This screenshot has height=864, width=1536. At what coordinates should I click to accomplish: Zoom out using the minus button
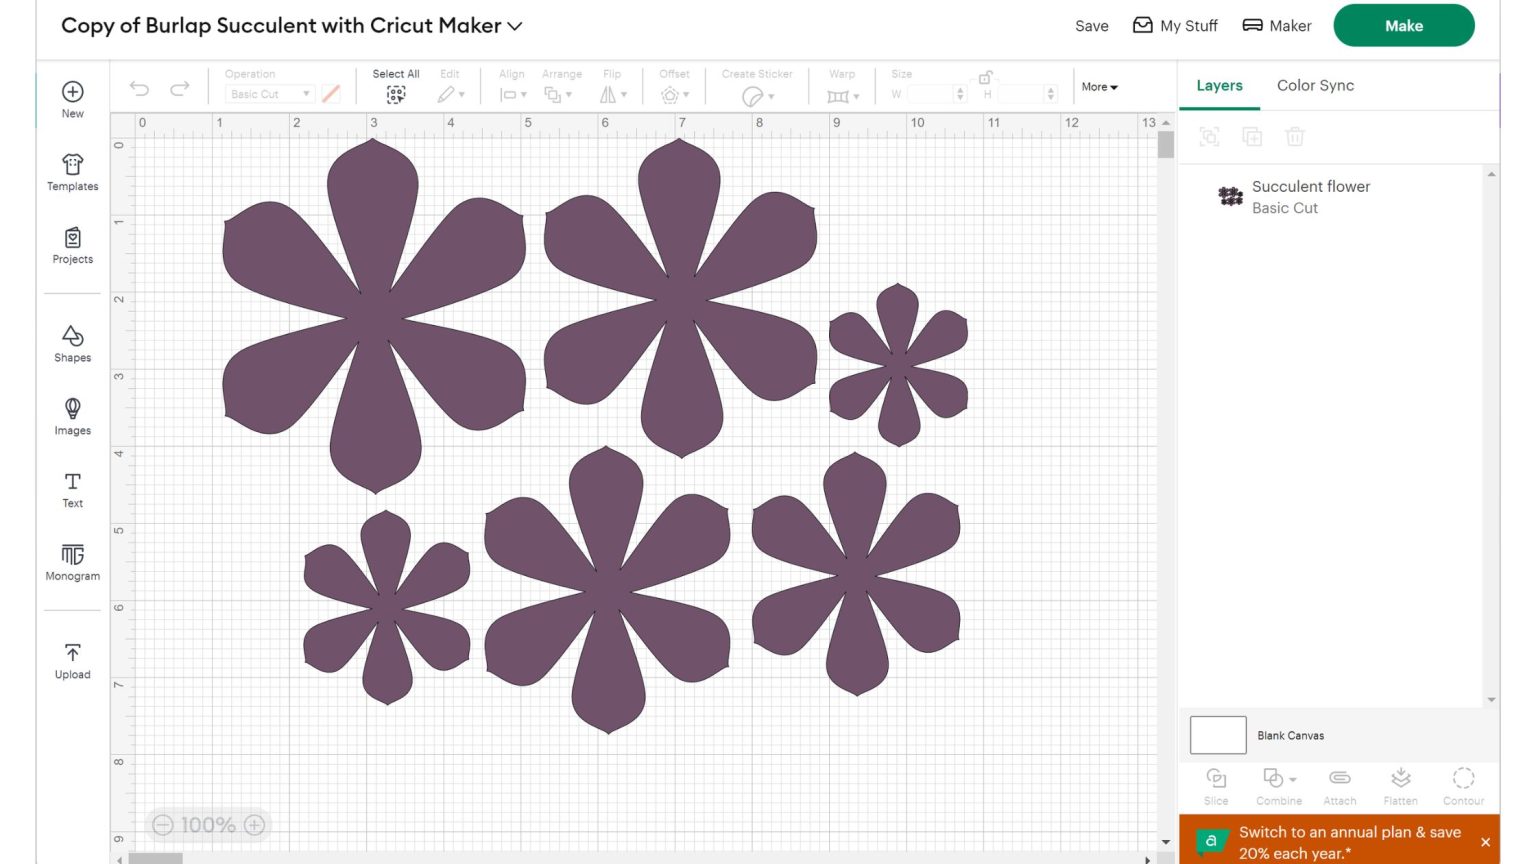[163, 825]
